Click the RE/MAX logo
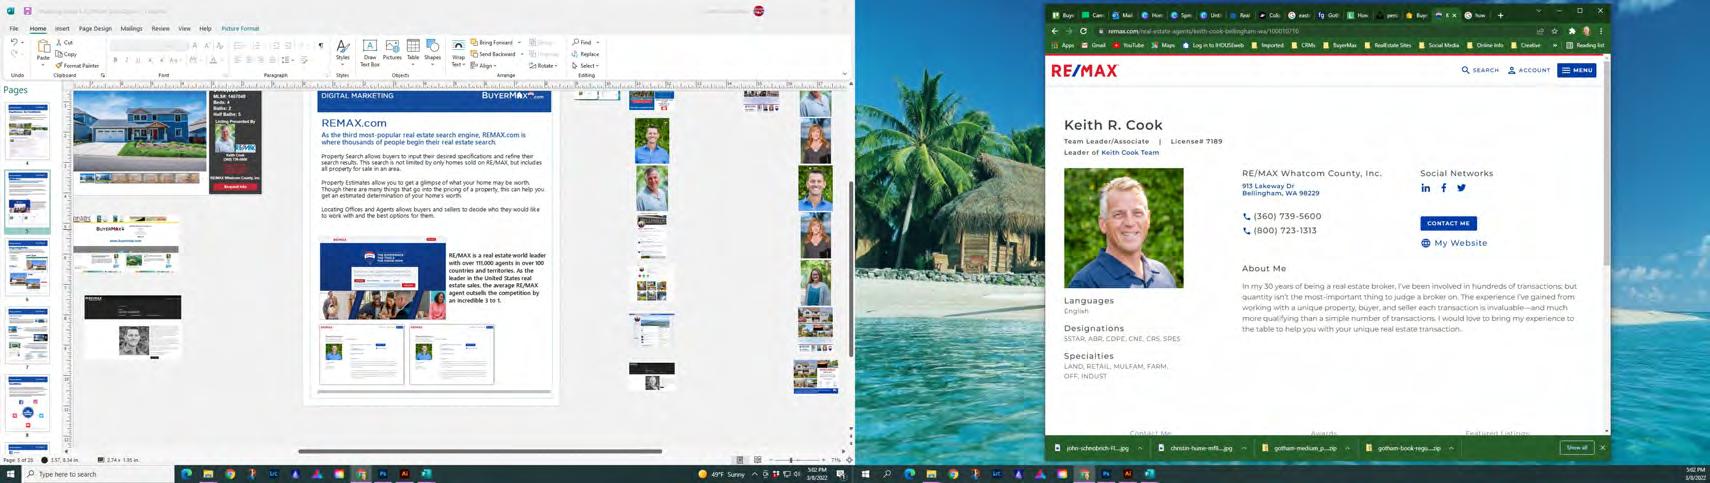 point(1084,70)
